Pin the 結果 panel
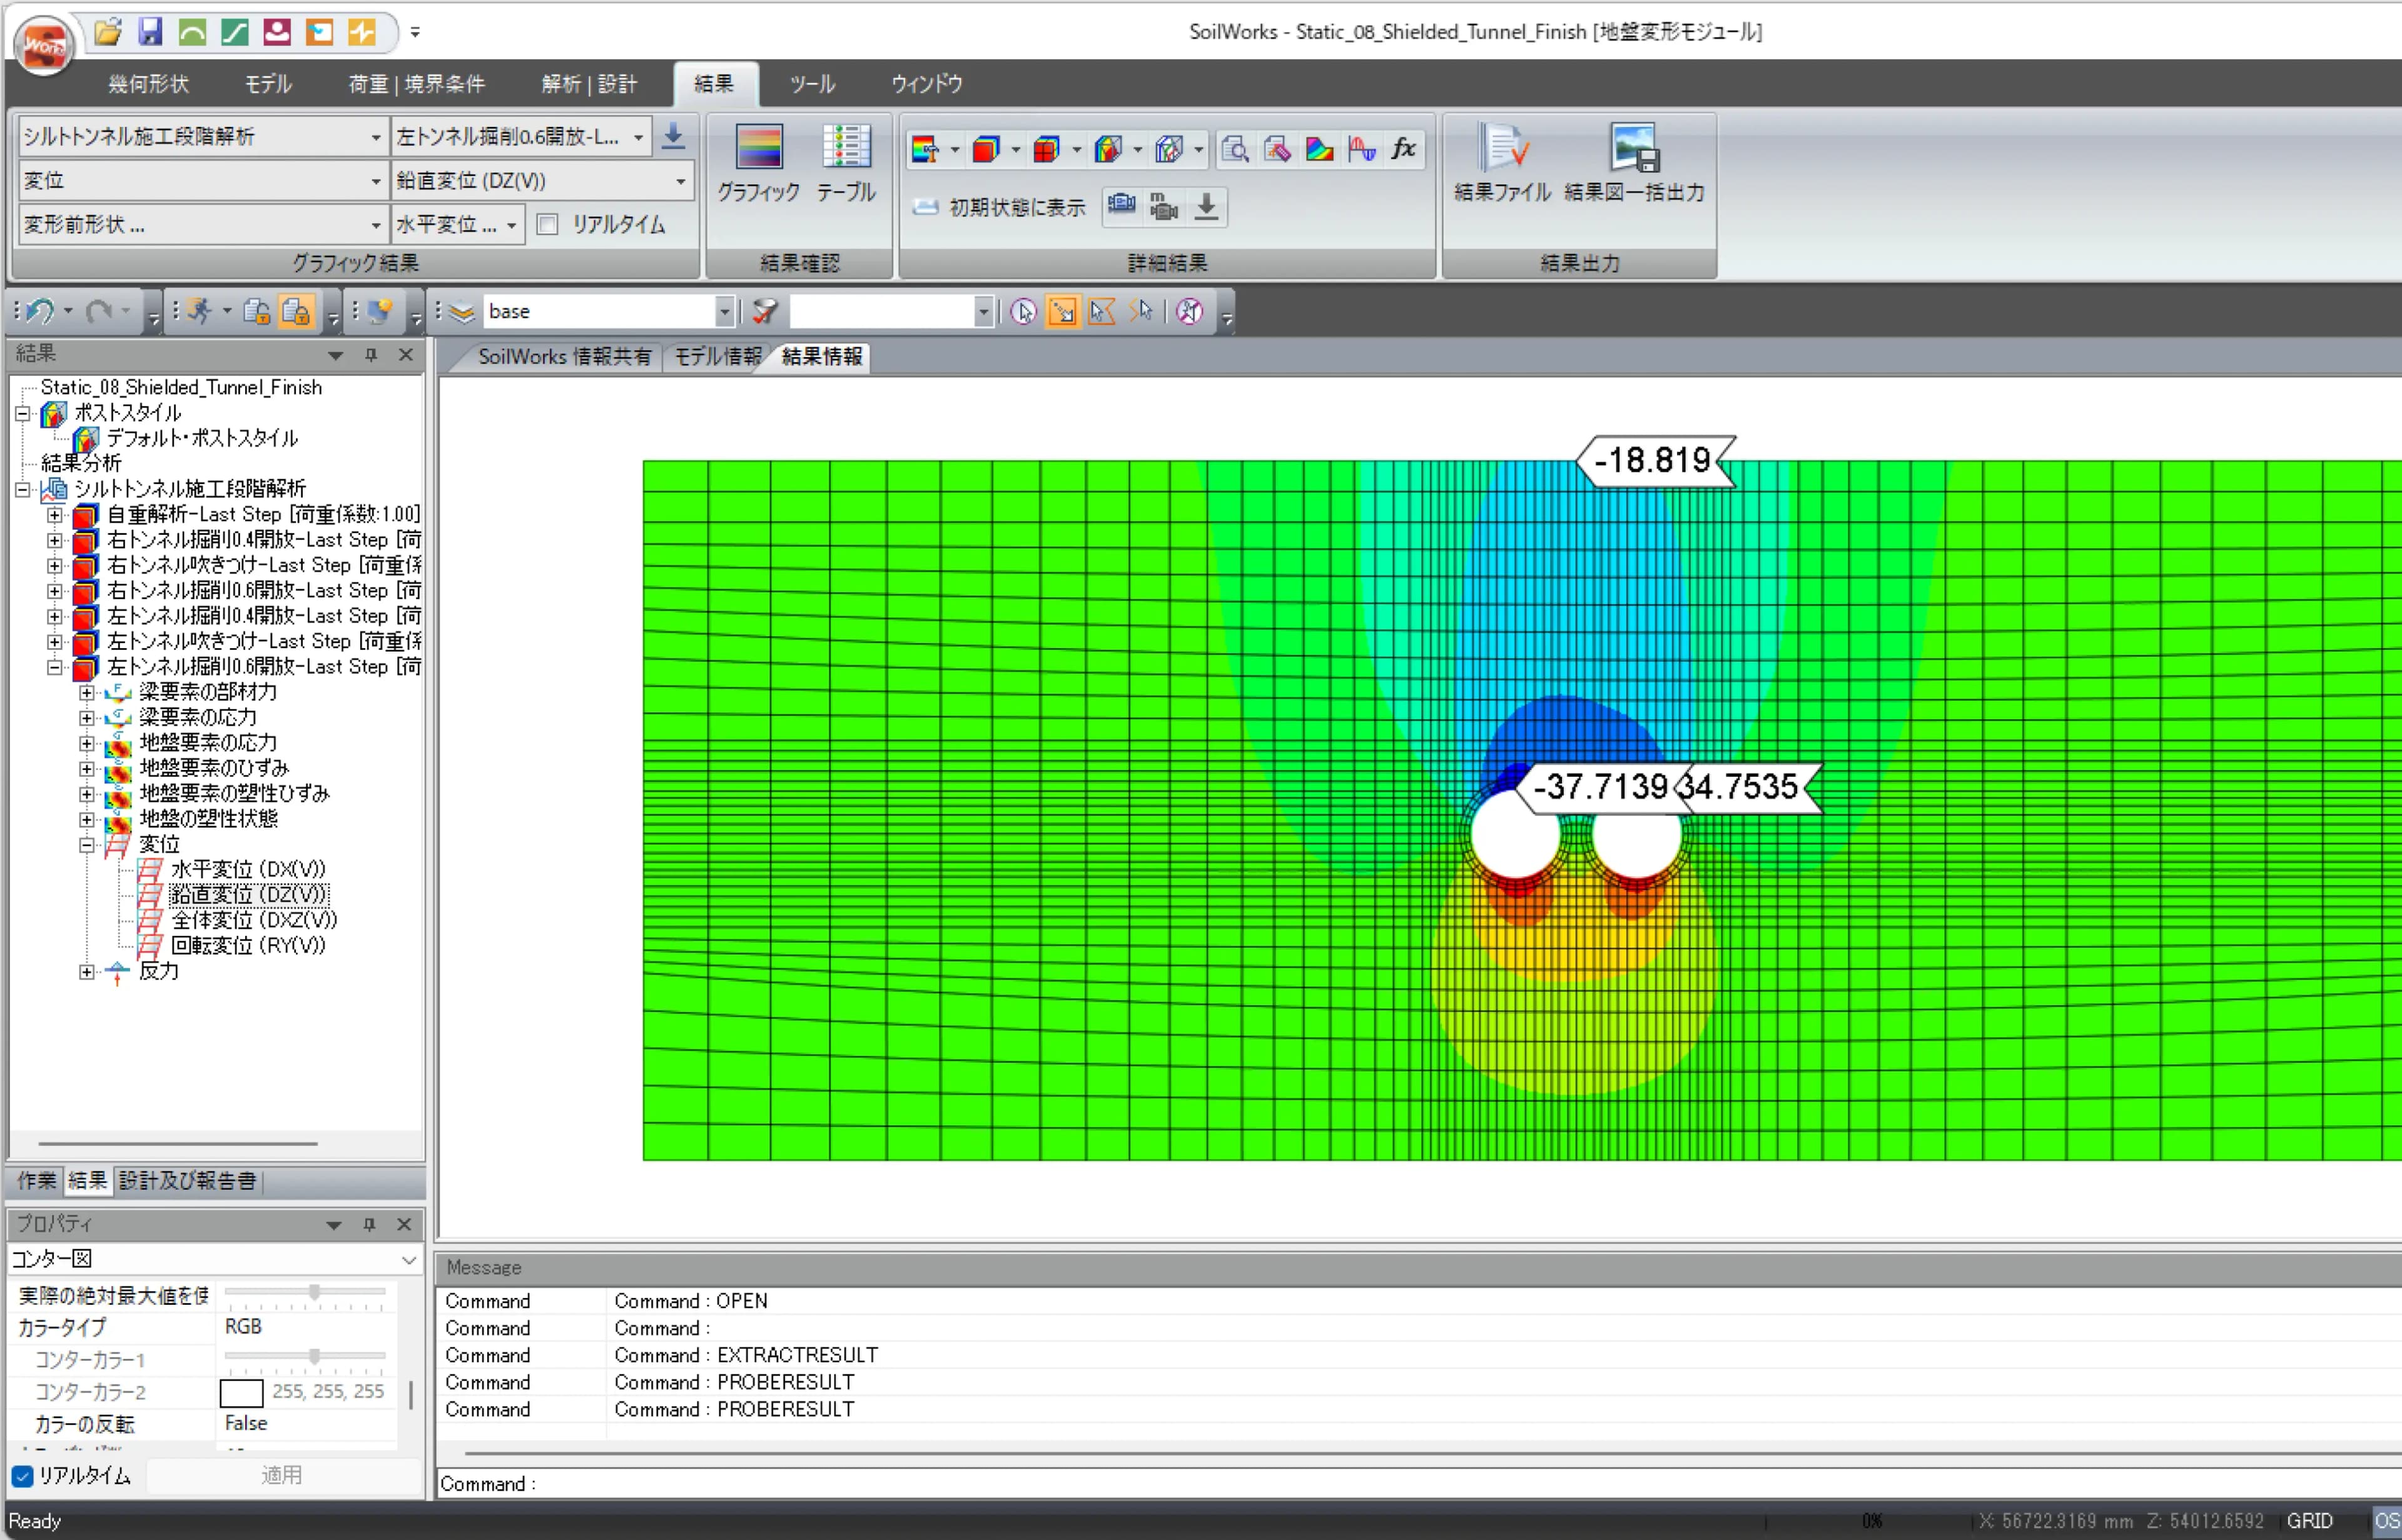The width and height of the screenshot is (2402, 1540). click(371, 354)
